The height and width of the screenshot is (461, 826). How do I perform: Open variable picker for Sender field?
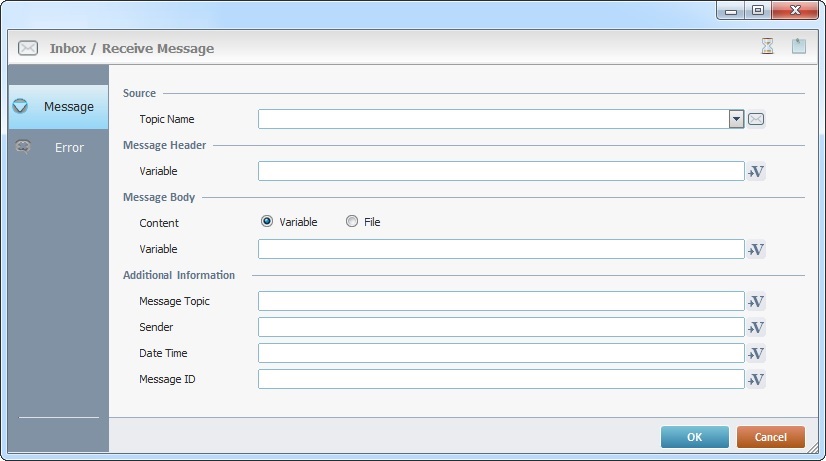756,328
